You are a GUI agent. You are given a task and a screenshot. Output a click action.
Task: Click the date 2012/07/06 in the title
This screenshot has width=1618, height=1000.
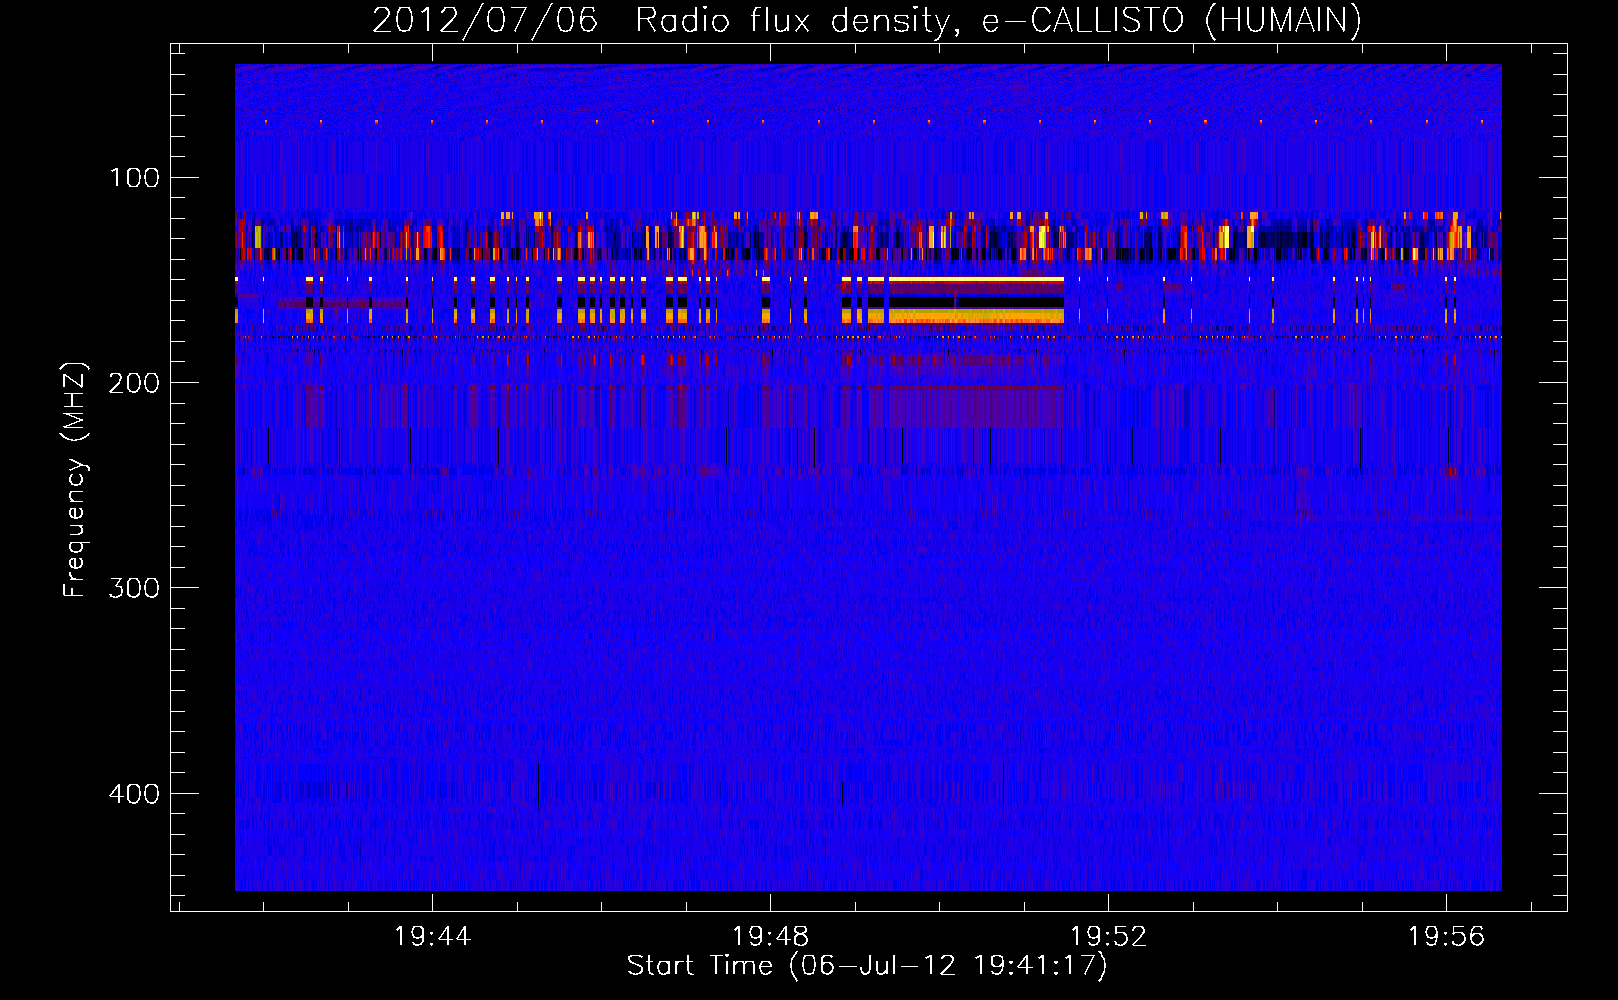click(485, 20)
